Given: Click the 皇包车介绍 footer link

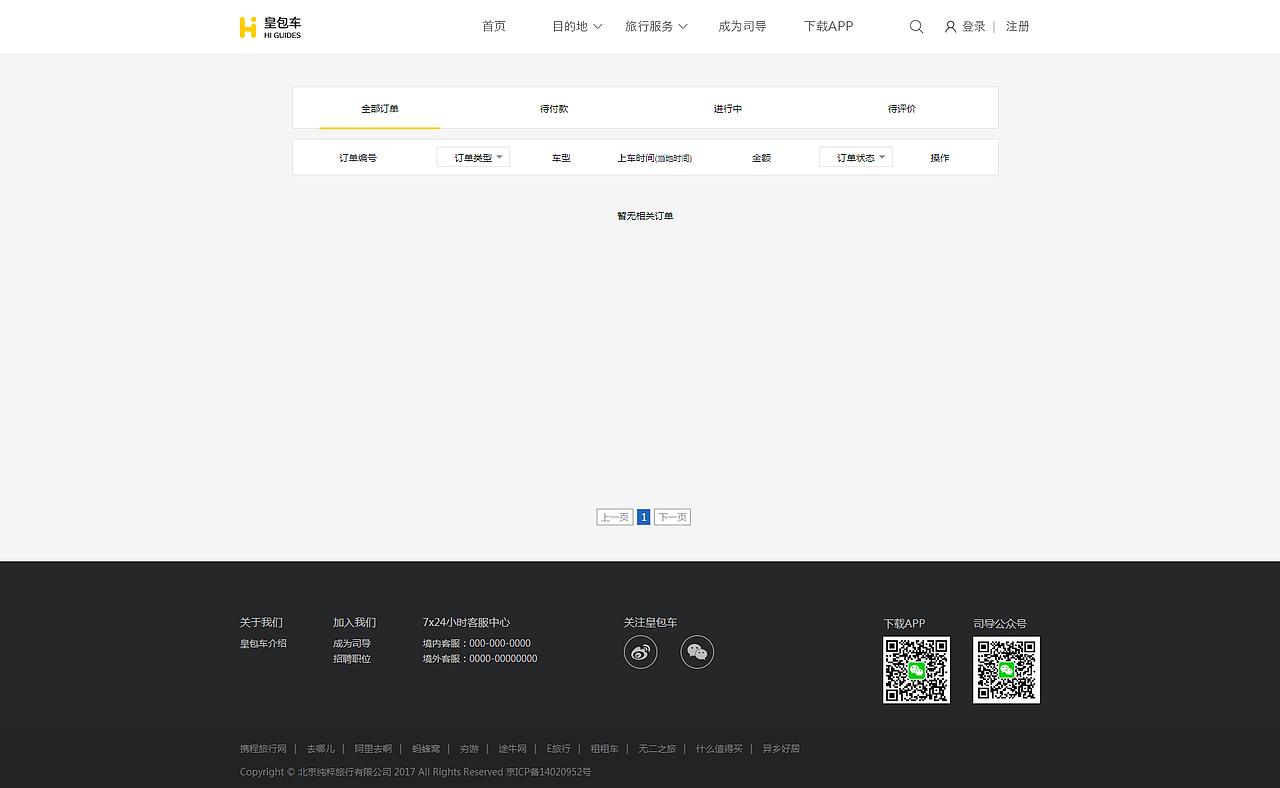Looking at the screenshot, I should click(x=263, y=643).
